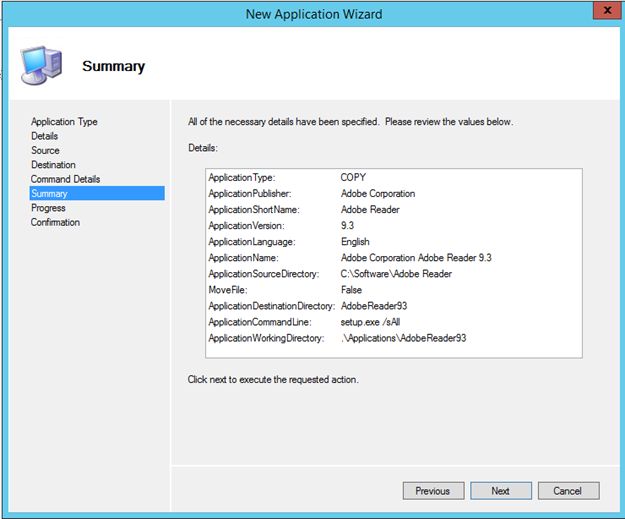Select Confirmation step in sidebar
This screenshot has height=519, width=625.
coord(55,222)
